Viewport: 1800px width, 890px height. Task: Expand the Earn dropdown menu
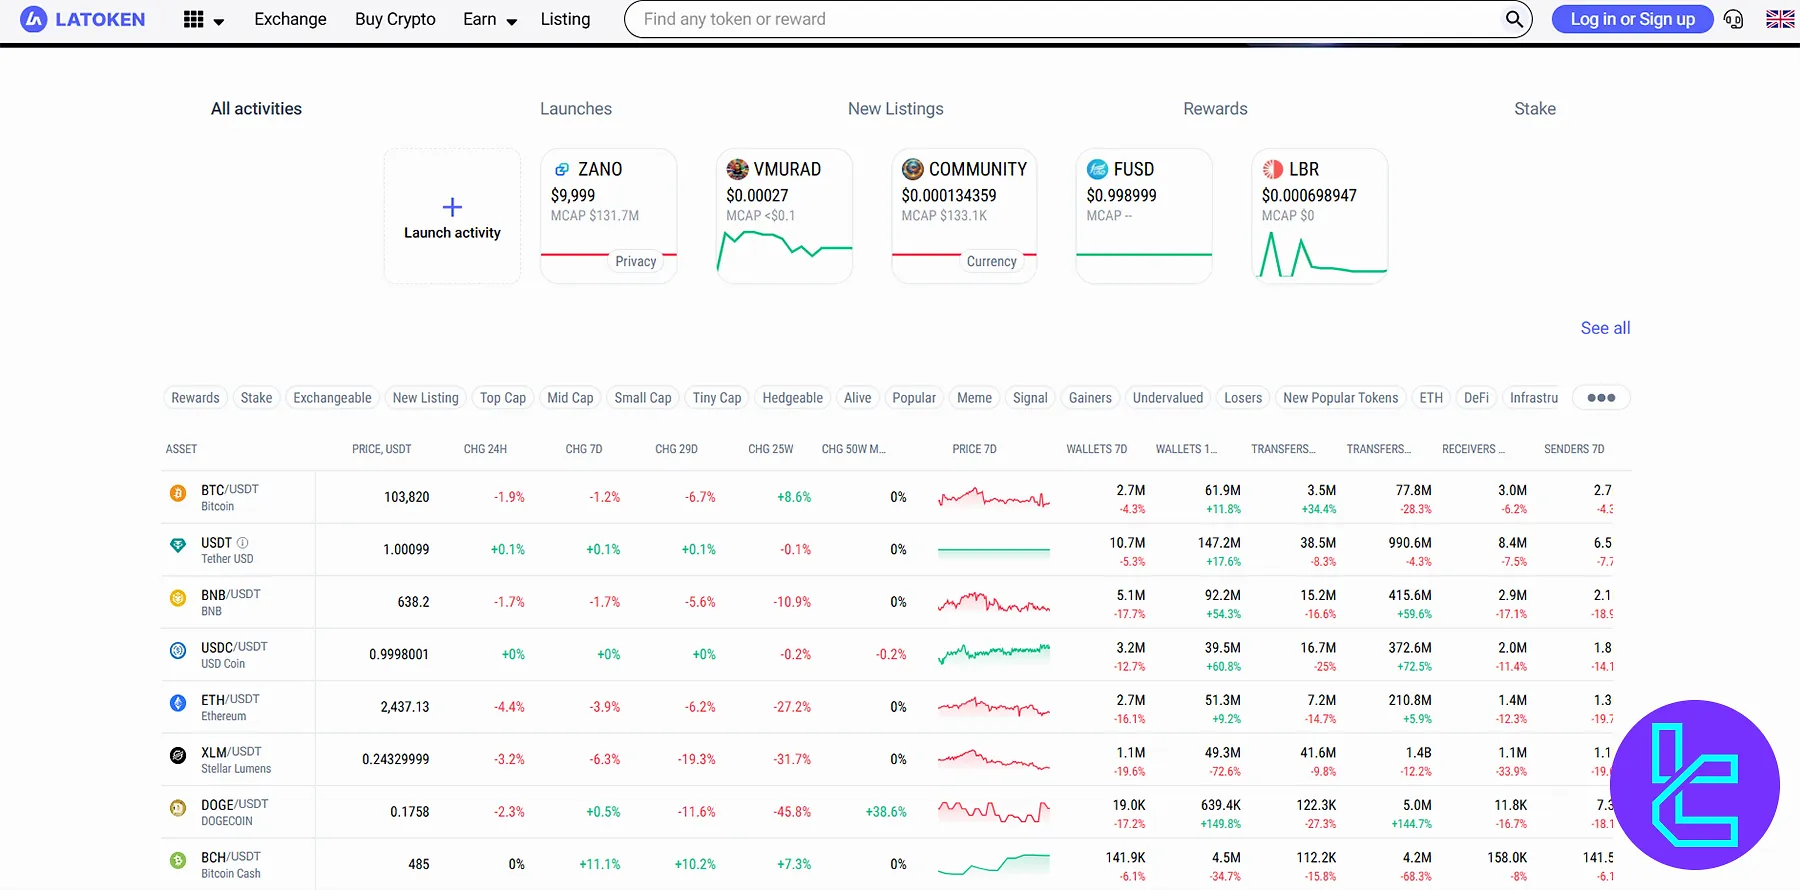click(490, 19)
